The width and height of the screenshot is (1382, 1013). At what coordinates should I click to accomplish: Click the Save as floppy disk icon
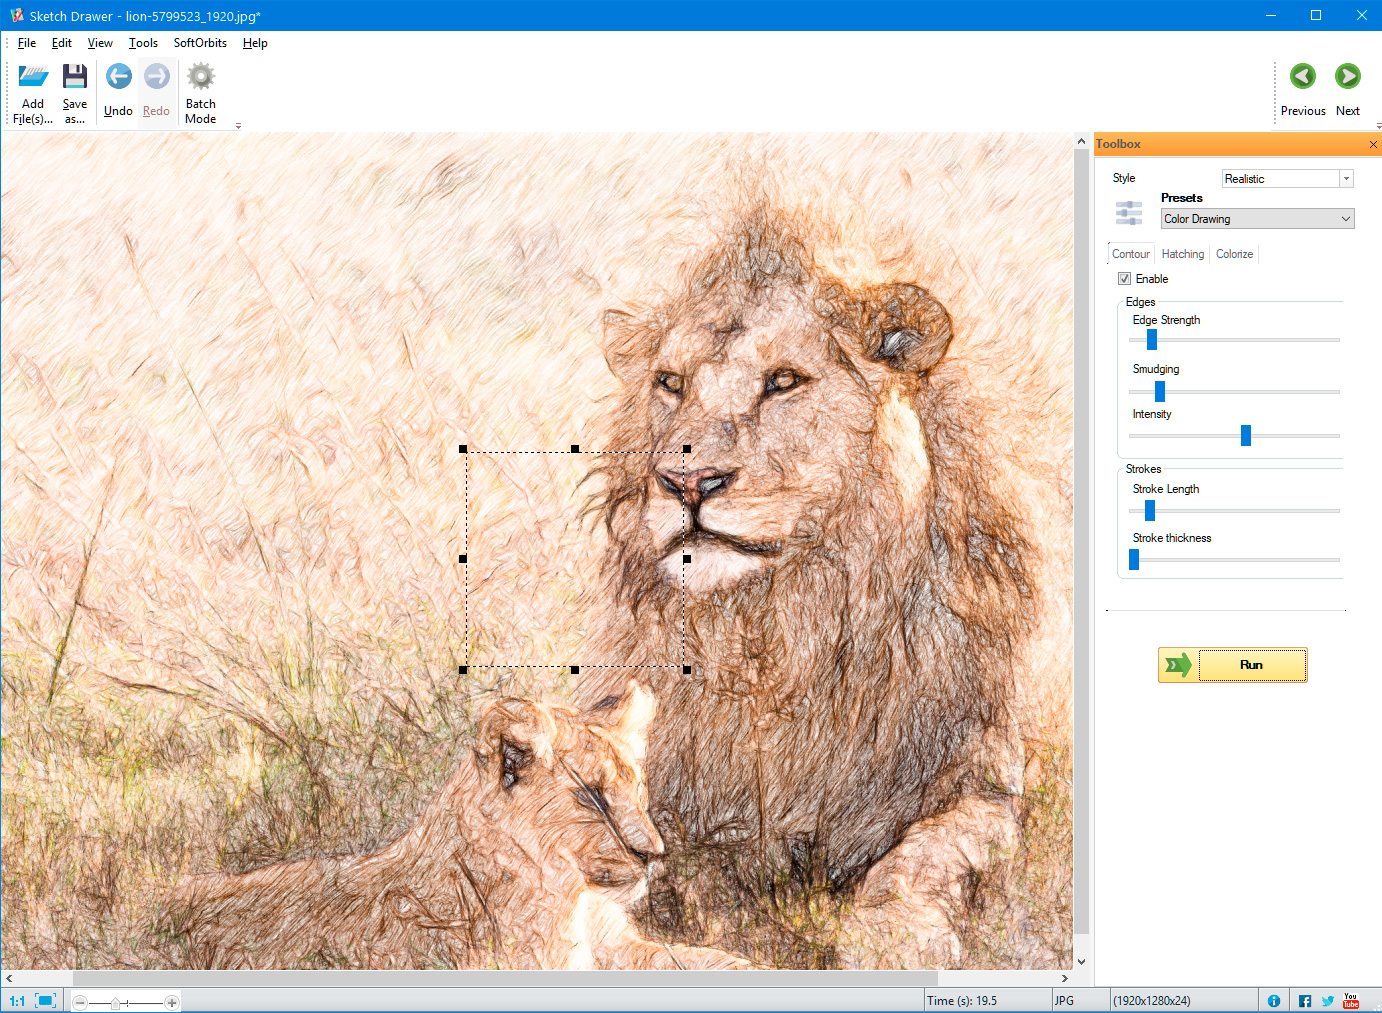[x=75, y=77]
